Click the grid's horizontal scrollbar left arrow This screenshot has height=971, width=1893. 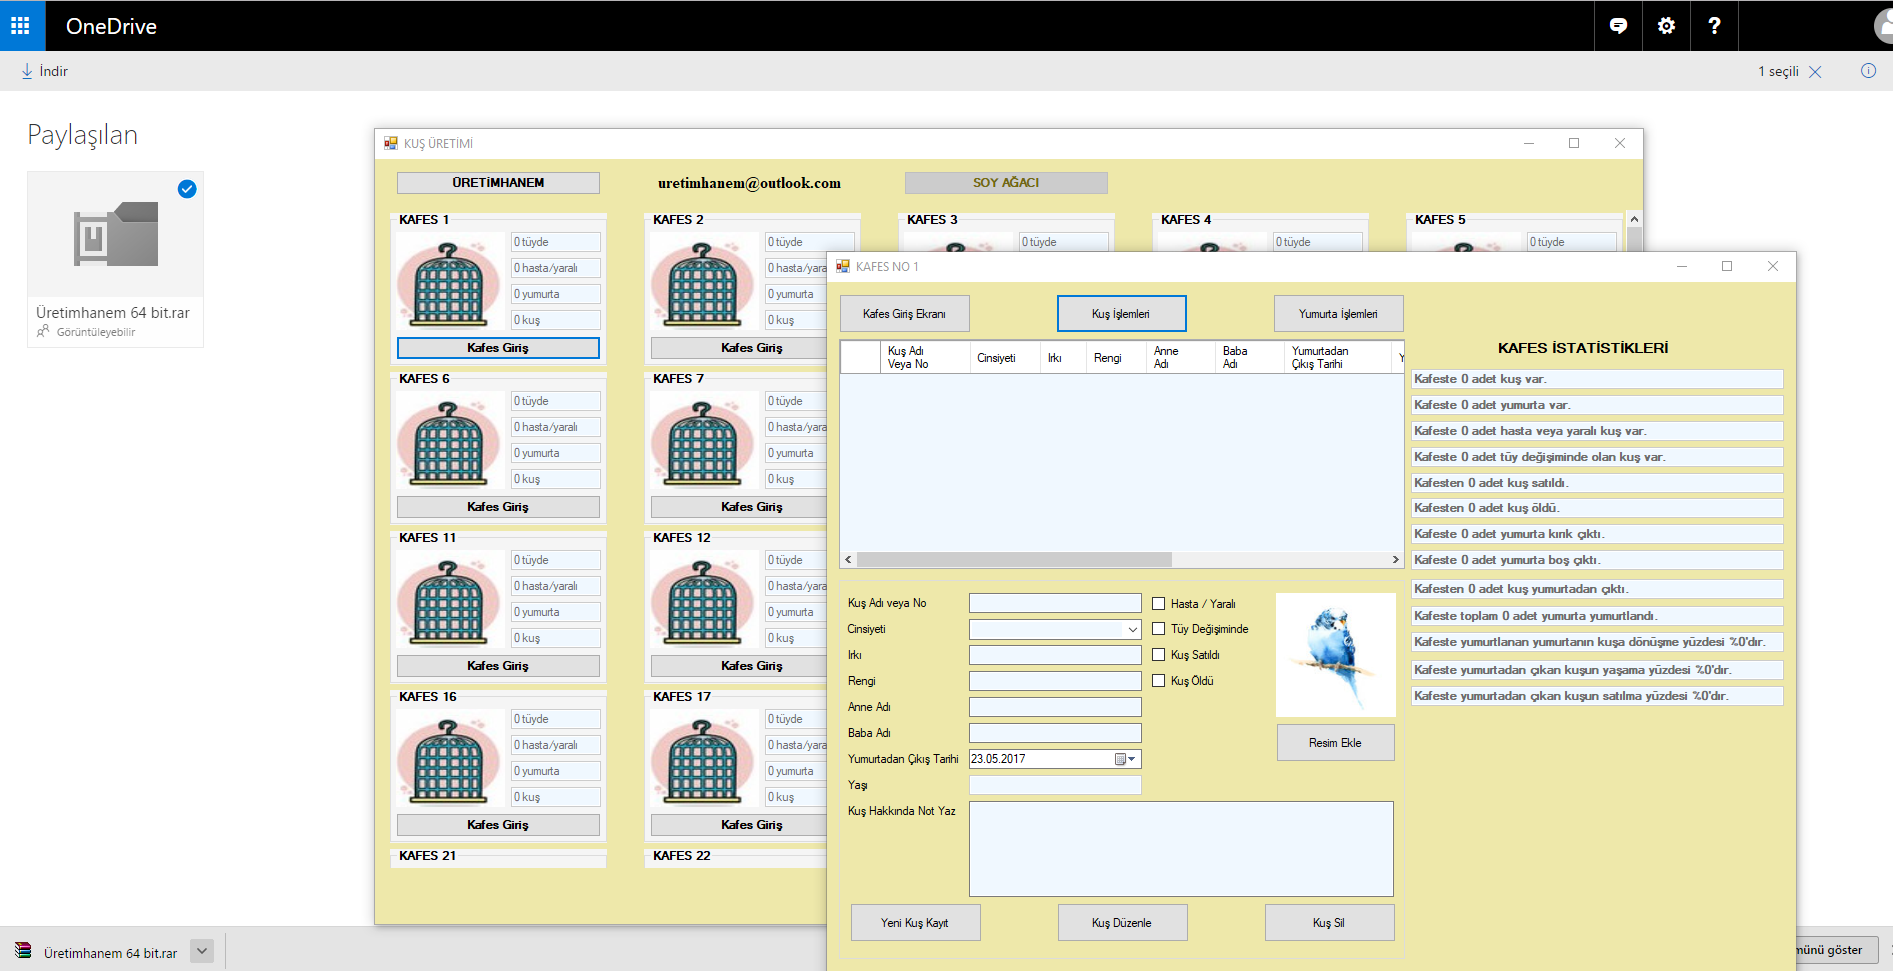click(x=849, y=560)
